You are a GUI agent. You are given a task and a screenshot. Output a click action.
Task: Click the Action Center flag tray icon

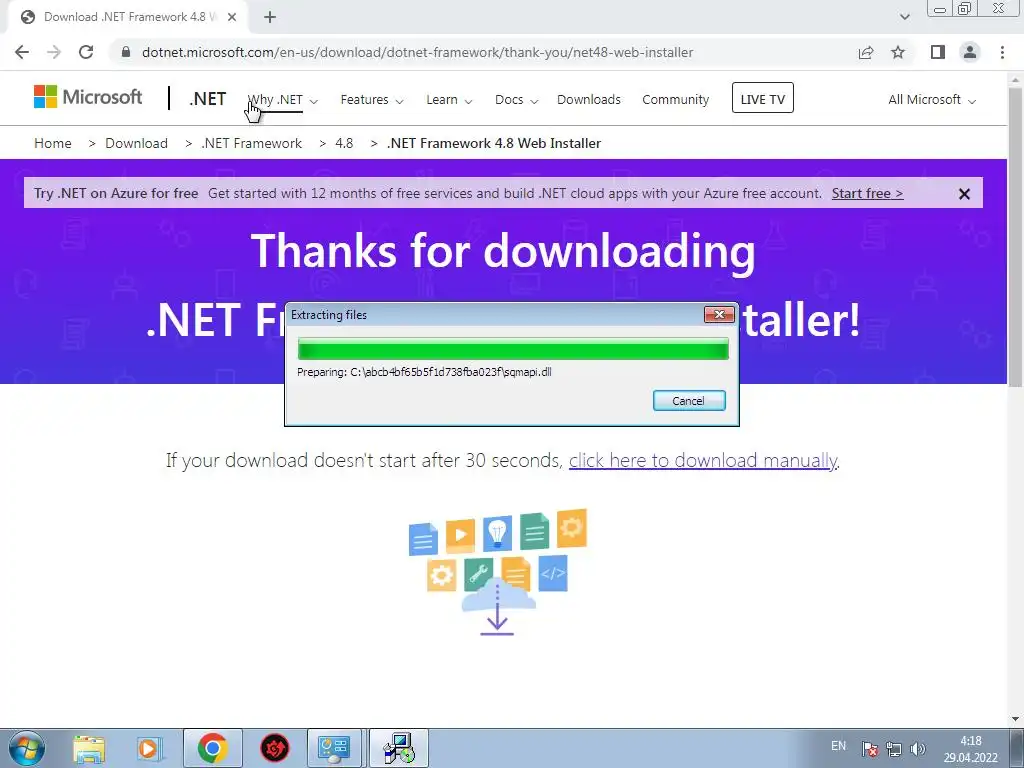(869, 749)
